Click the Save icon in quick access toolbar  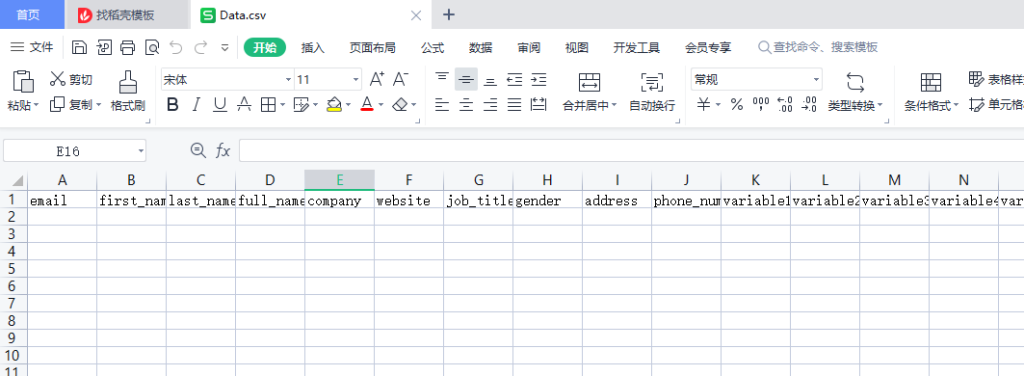click(79, 47)
